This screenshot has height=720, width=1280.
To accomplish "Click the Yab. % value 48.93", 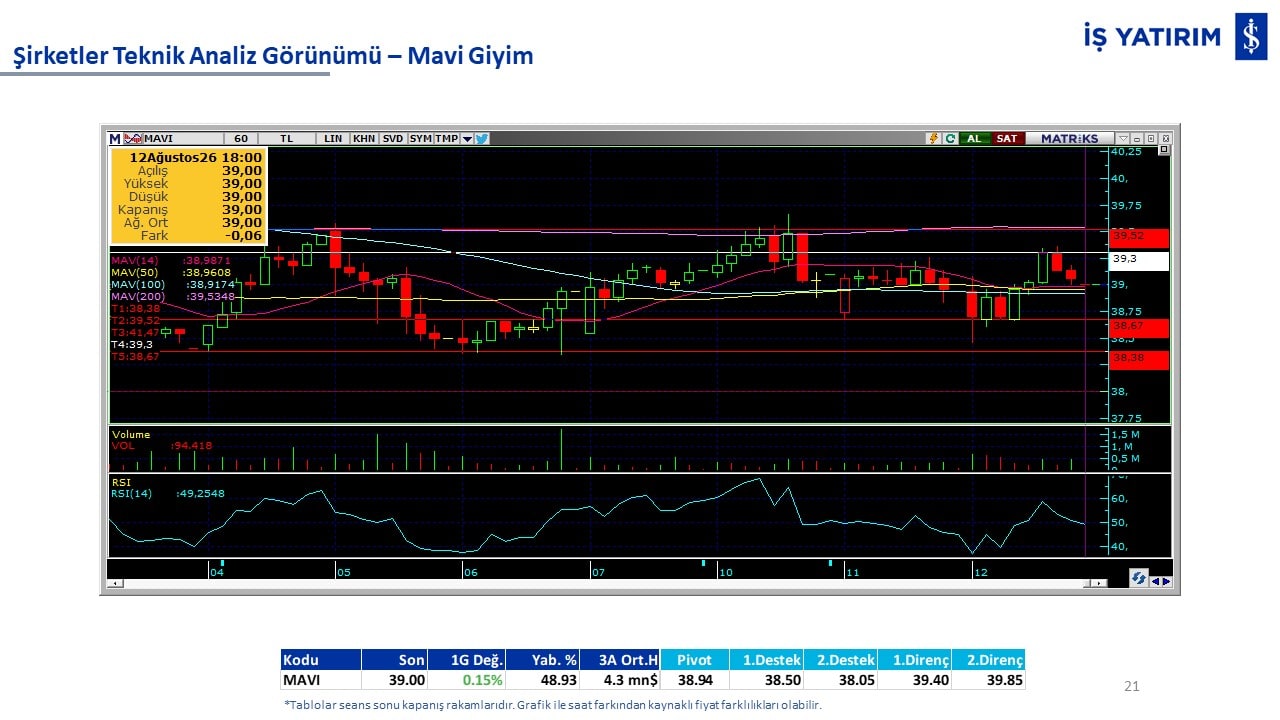I will pos(543,680).
